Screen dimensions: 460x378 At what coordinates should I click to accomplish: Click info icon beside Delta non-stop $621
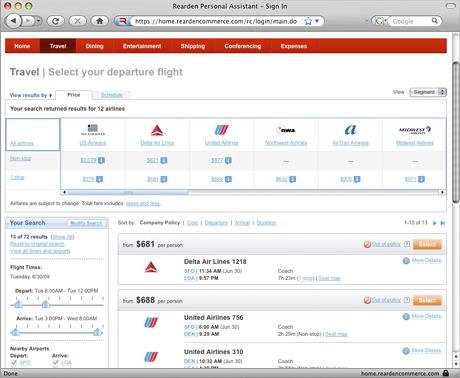point(164,160)
